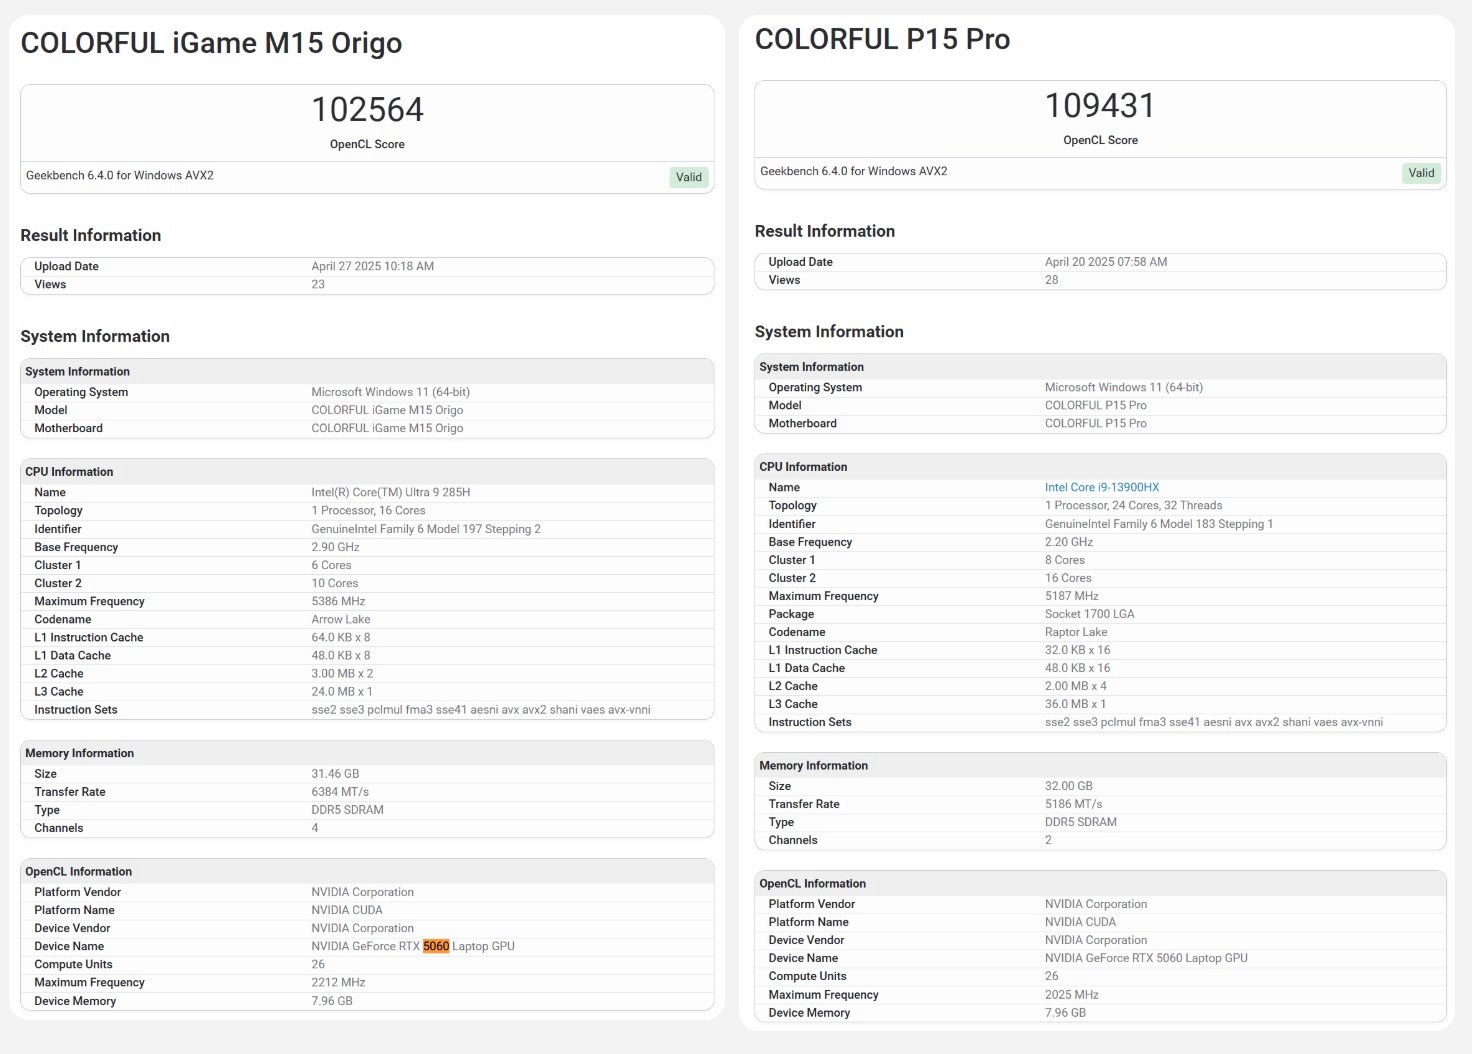Click the 2025 MHz maximum frequency value
Viewport: 1472px width, 1054px height.
tap(1071, 995)
